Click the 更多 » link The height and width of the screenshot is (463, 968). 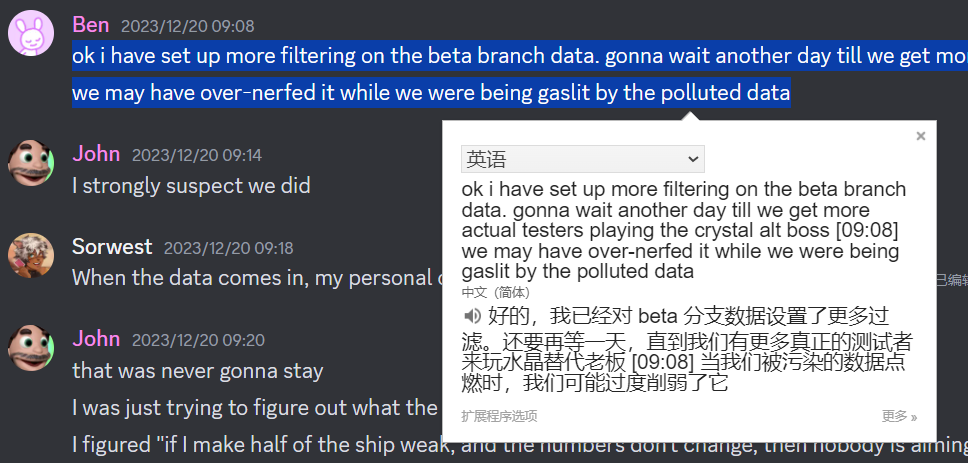[x=899, y=416]
